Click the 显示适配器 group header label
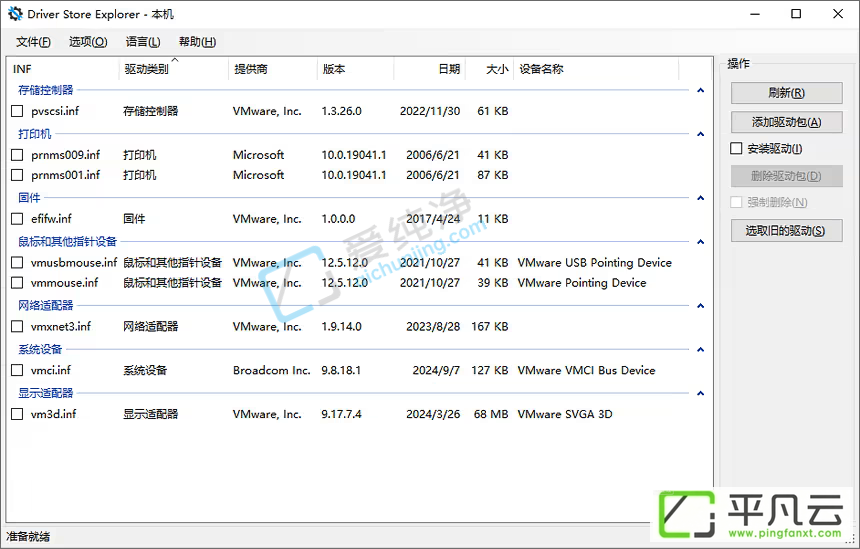 pyautogui.click(x=46, y=393)
